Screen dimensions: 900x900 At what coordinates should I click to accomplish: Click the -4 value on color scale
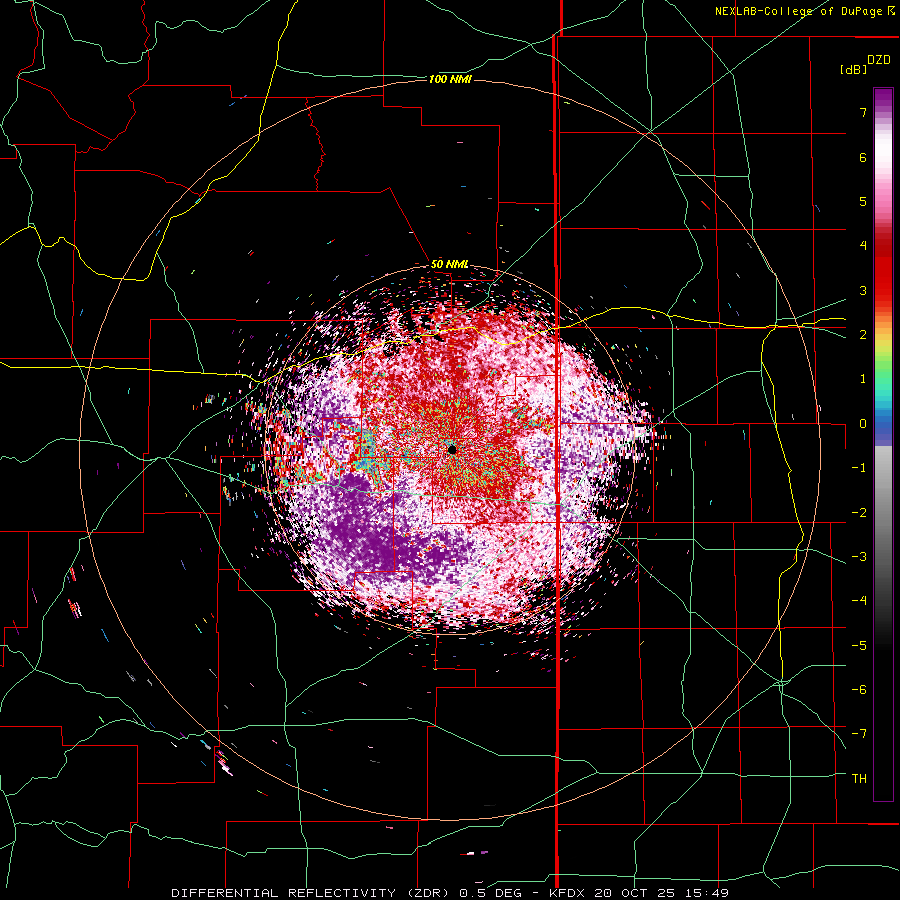pos(859,601)
